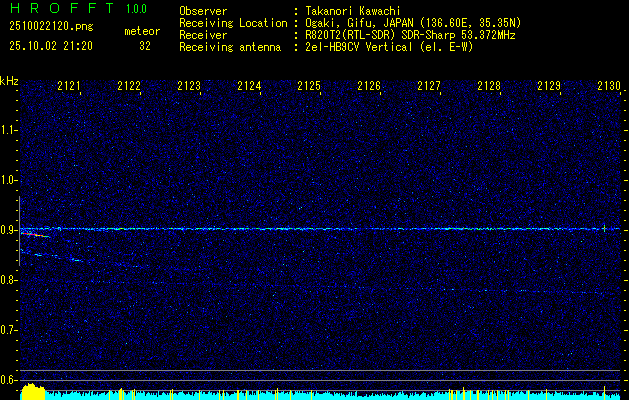Click receiver R820T2(RTL-SDR) SDR-Sharp text

click(410, 35)
